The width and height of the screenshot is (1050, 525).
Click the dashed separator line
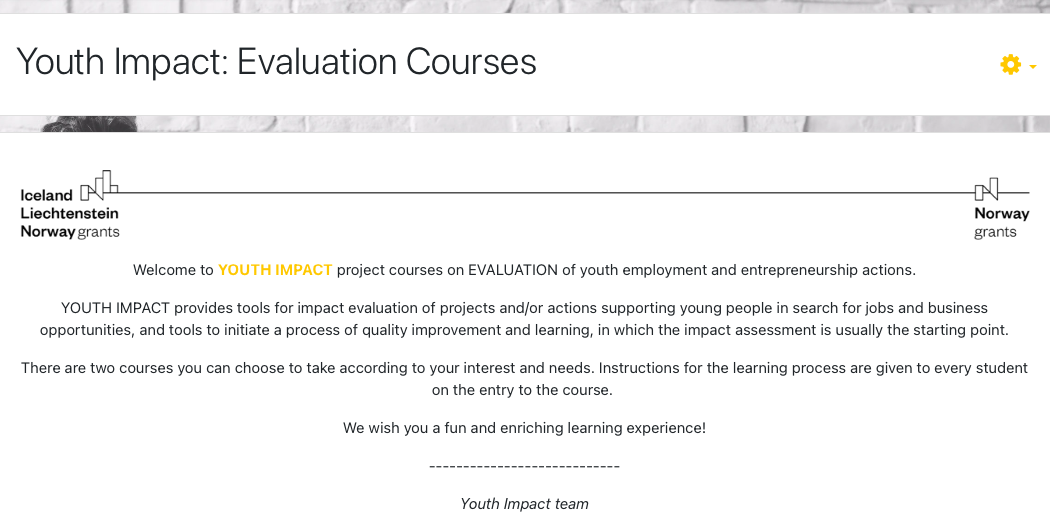click(x=524, y=467)
